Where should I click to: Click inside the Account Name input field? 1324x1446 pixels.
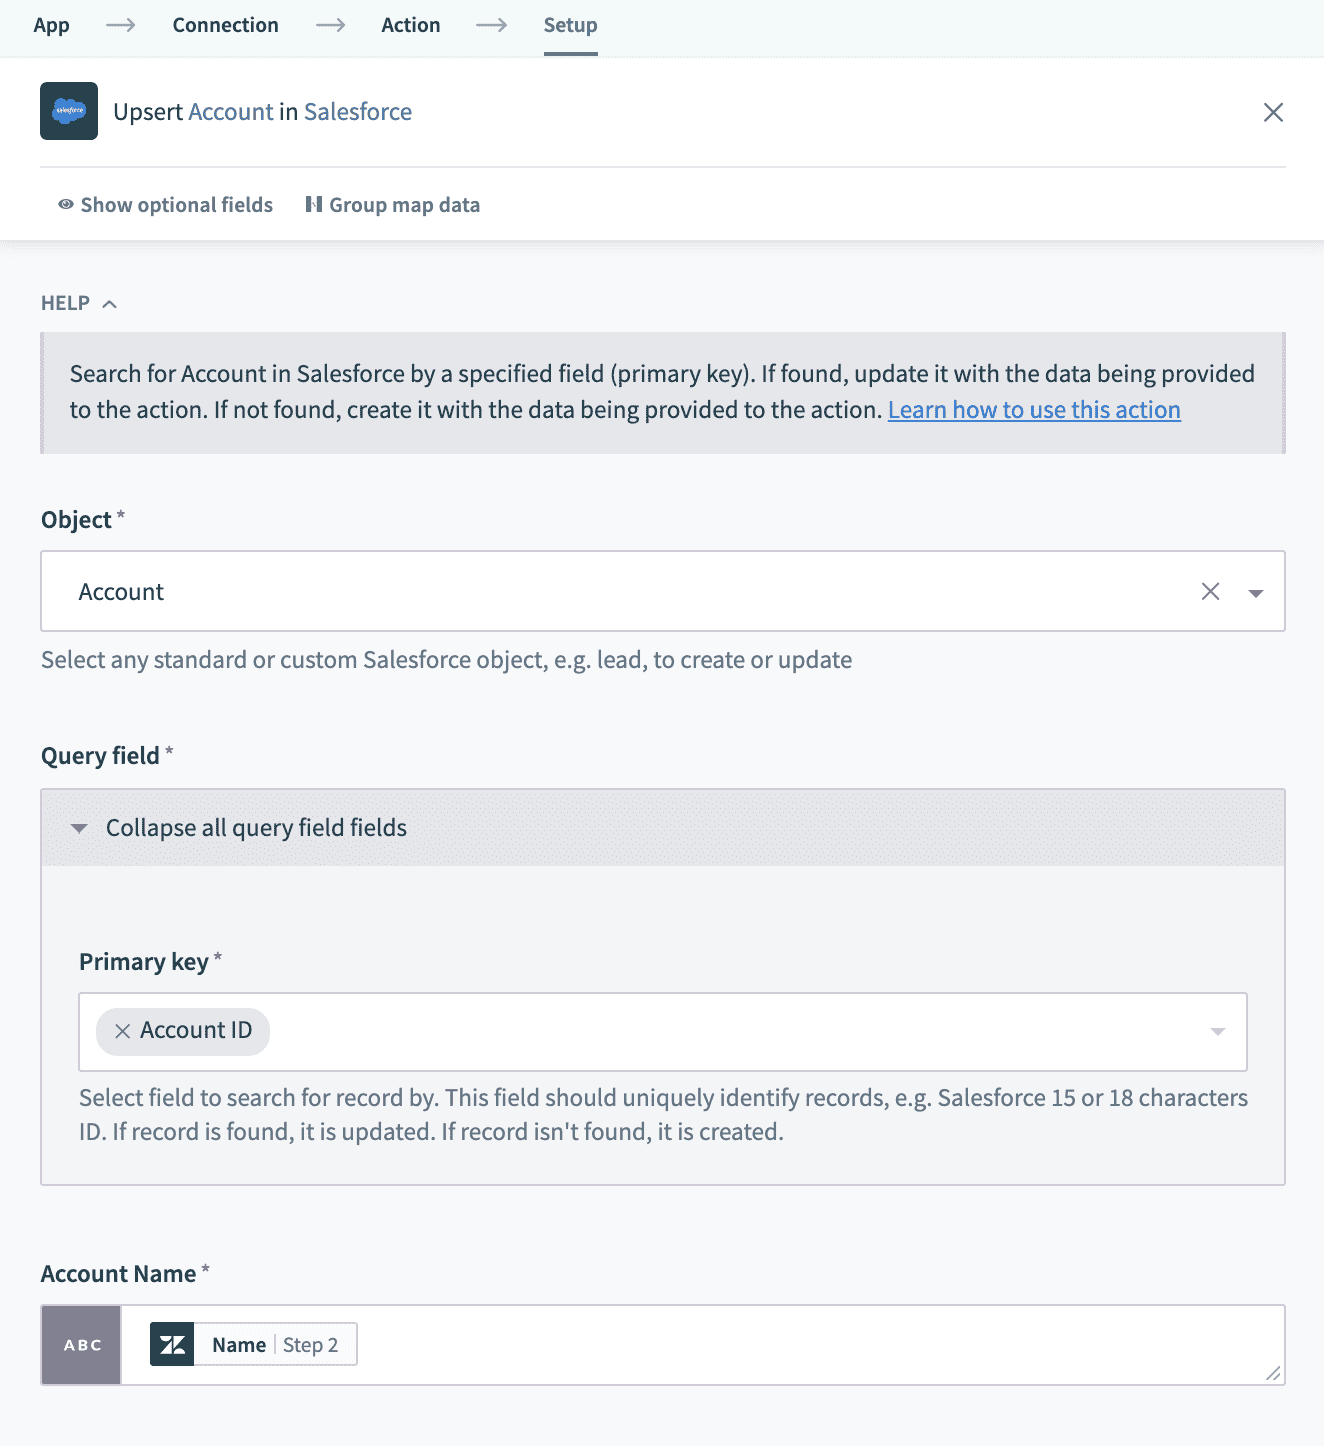point(800,1345)
